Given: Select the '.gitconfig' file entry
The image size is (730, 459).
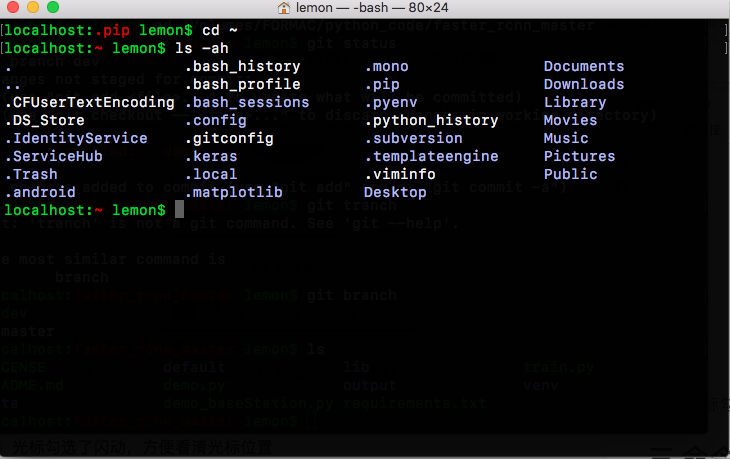Looking at the screenshot, I should point(229,138).
